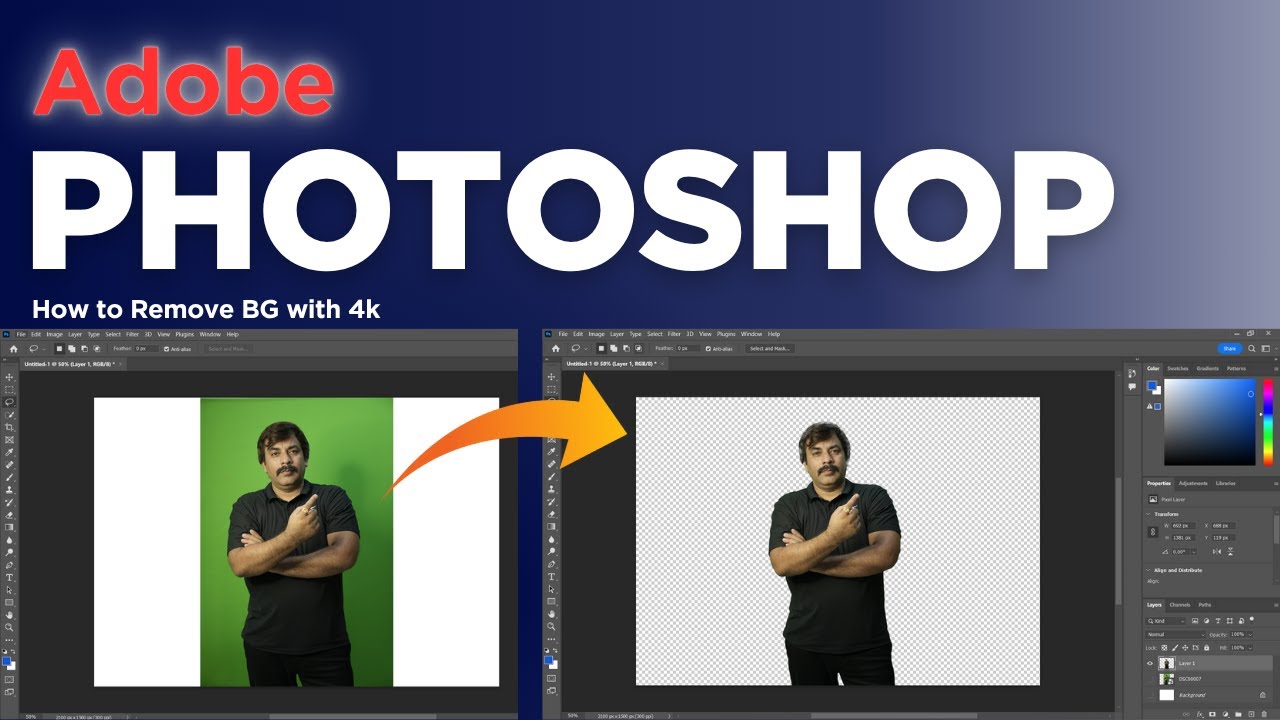Select the Pen tool in left window

pos(9,565)
